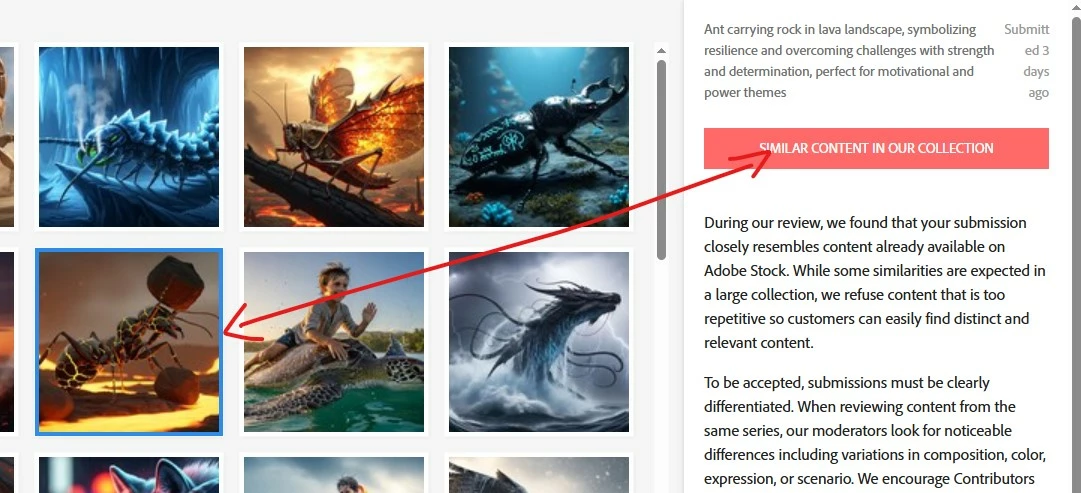
Task: Open the blue ice centipede thumbnail
Action: coord(129,137)
